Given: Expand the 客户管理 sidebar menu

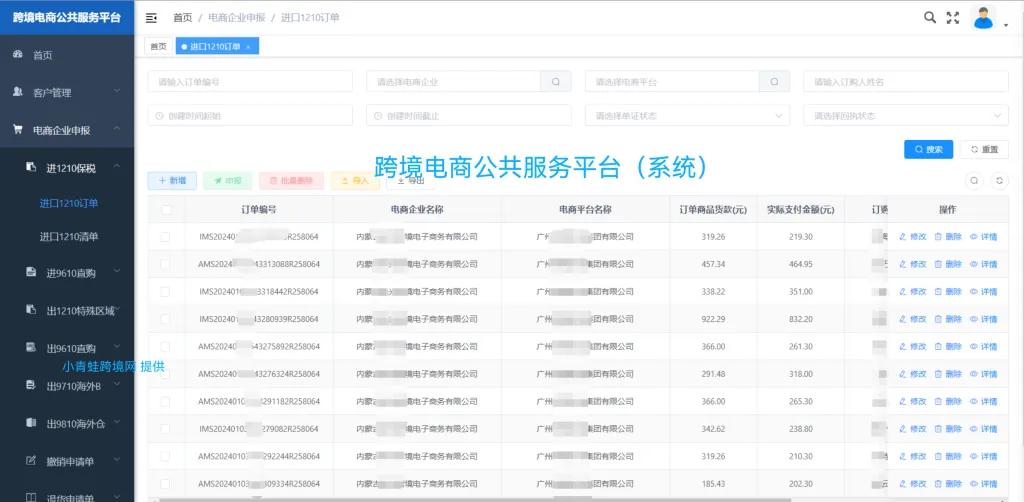Looking at the screenshot, I should pos(67,93).
